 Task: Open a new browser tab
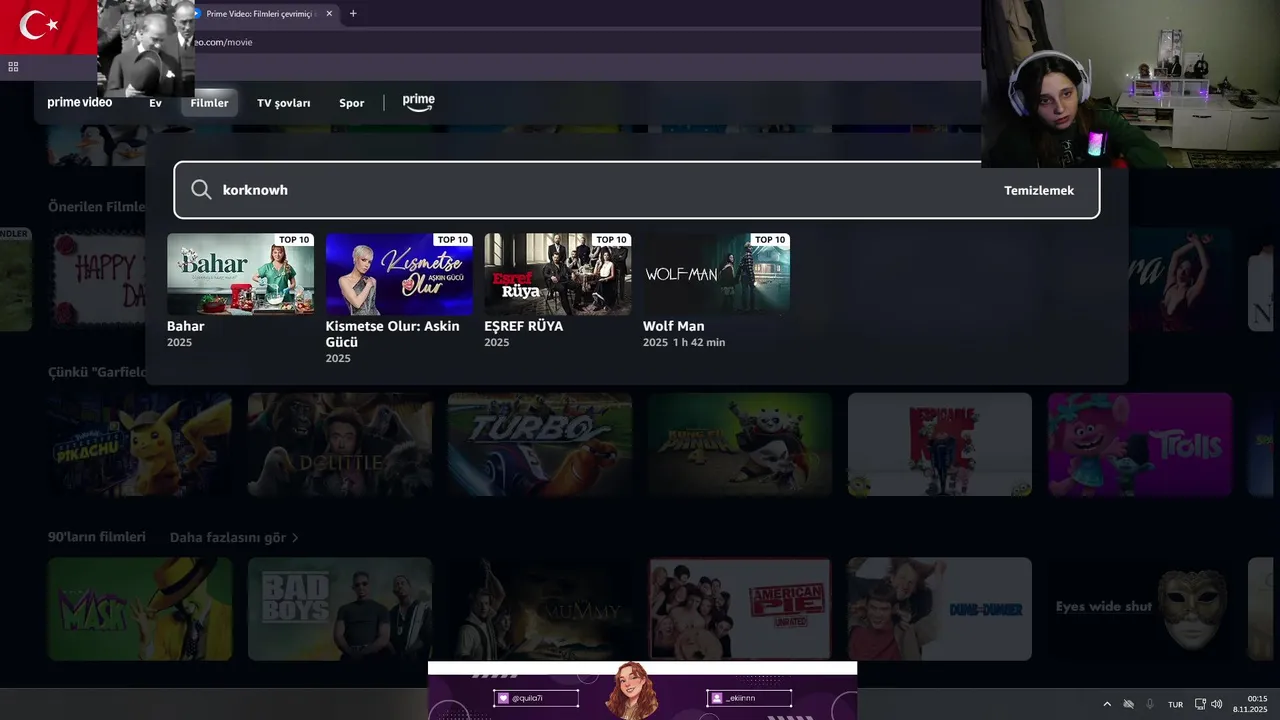click(353, 14)
